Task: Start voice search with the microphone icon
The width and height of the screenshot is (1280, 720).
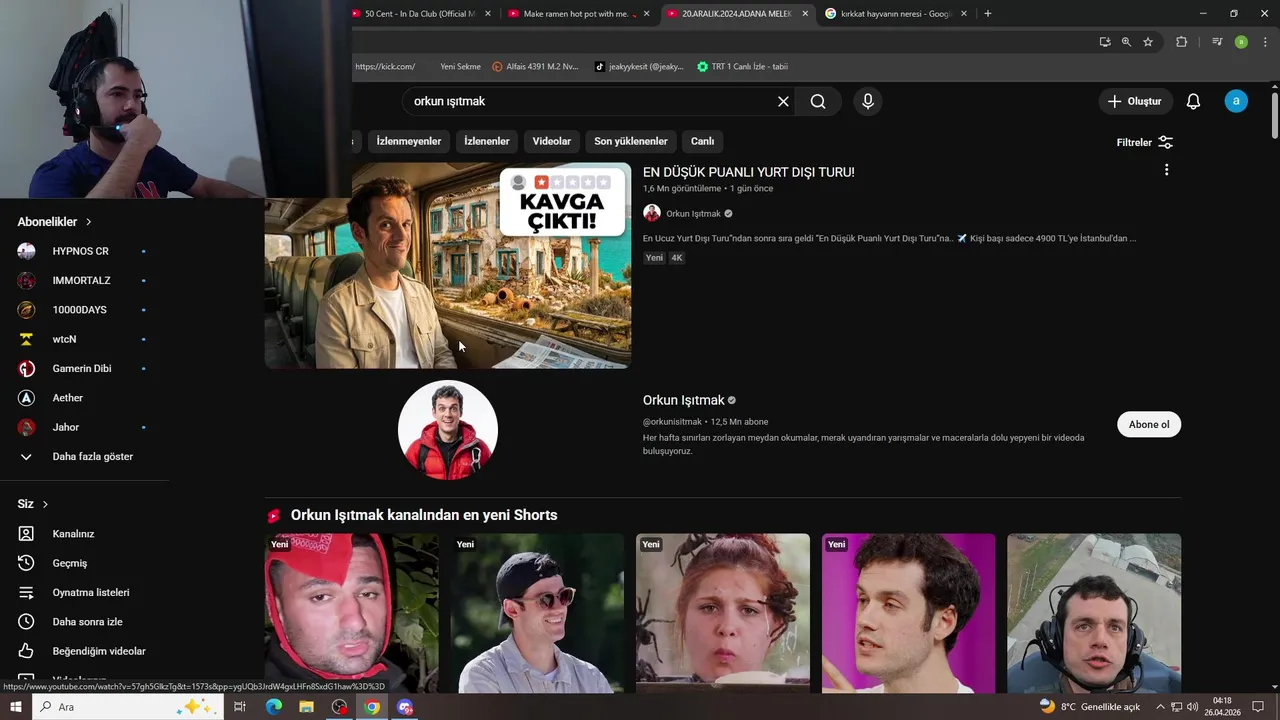Action: pos(868,101)
